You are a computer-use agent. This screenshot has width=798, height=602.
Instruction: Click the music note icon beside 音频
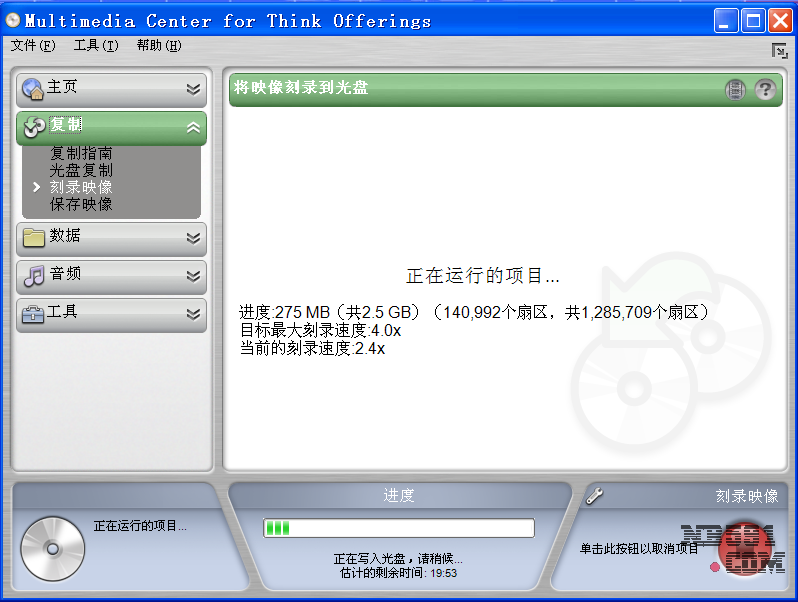[33, 275]
